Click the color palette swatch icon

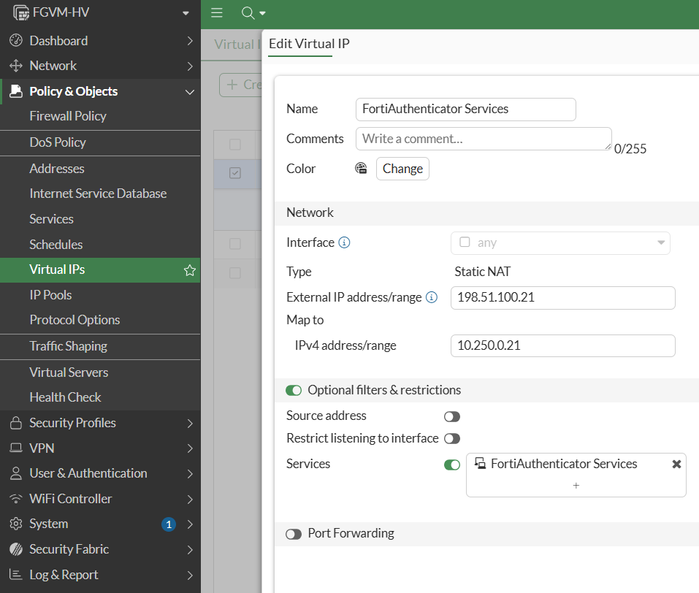pyautogui.click(x=361, y=169)
